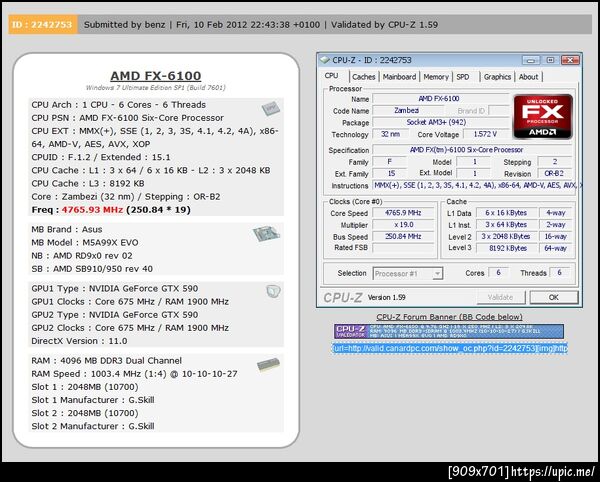Click the OK button in CPU-Z

[554, 297]
